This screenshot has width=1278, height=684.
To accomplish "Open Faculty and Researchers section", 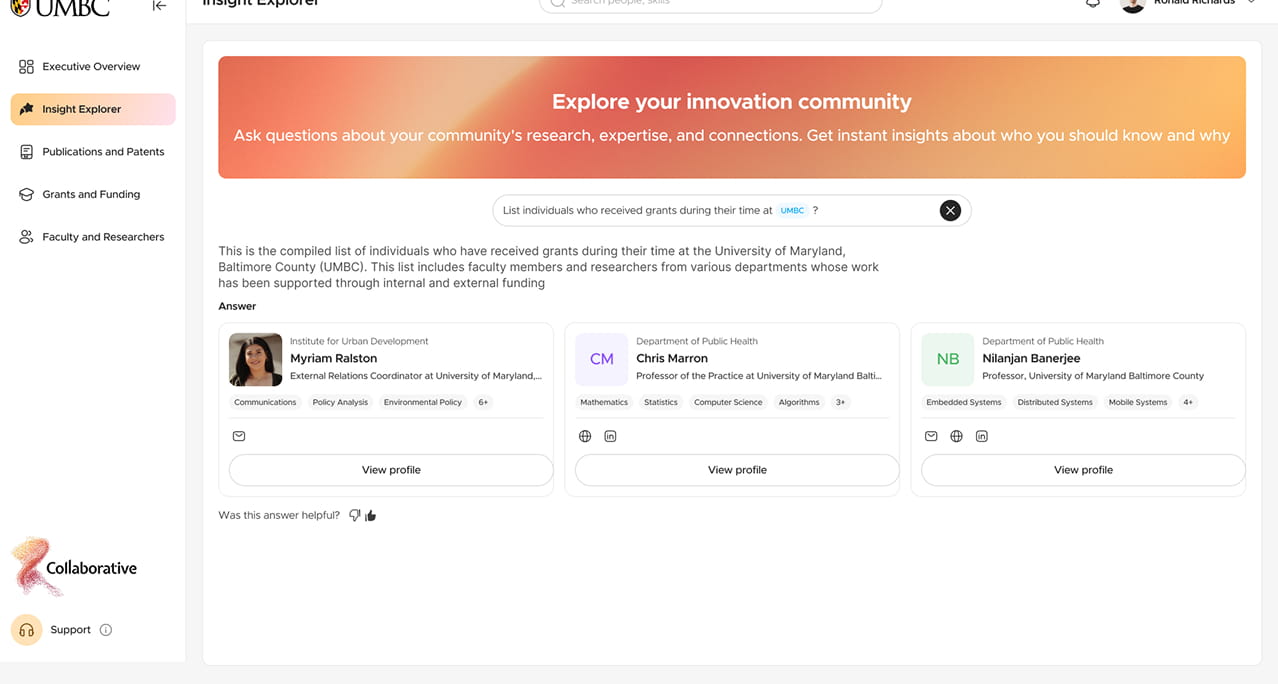I will click(93, 237).
